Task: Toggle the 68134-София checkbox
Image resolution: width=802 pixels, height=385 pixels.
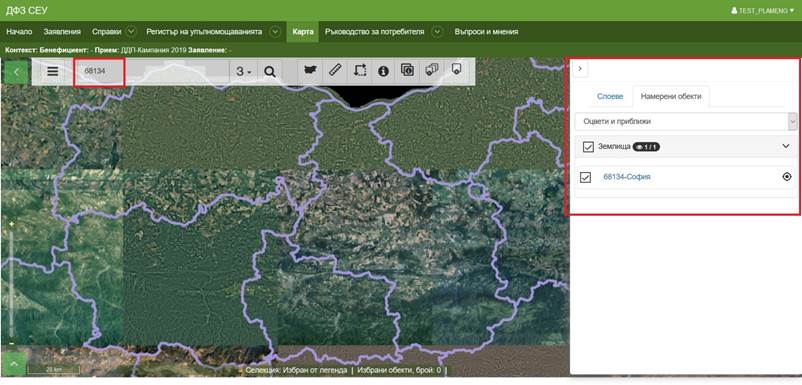Action: [x=586, y=177]
